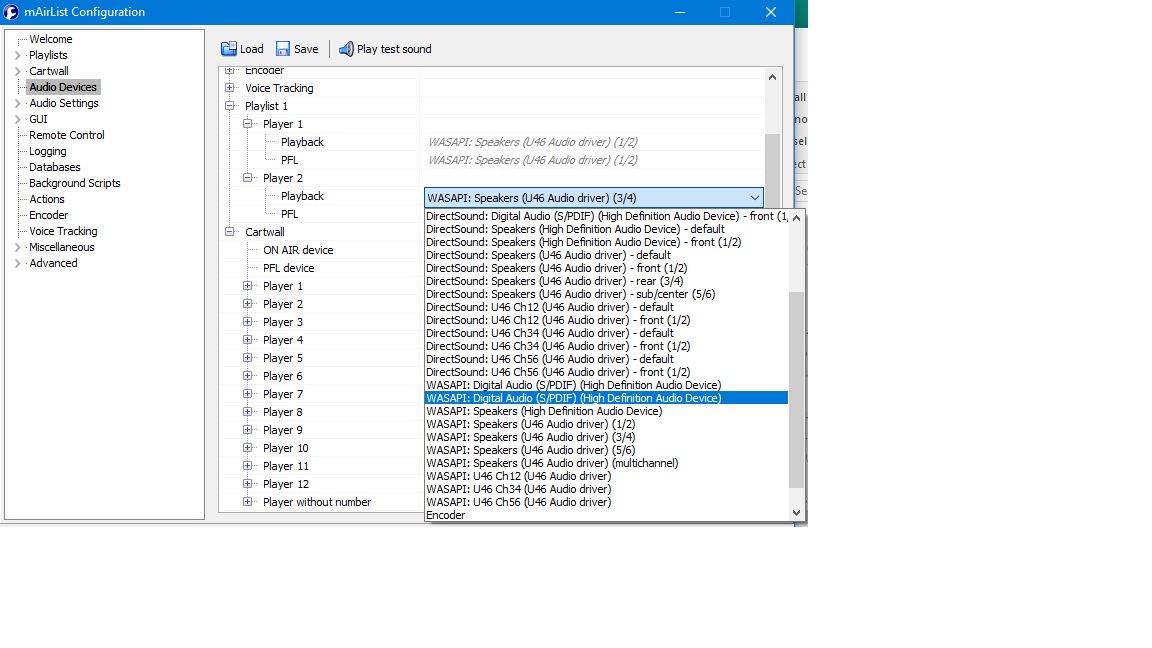
Task: Pick DirectSound U46 Ch56 - default option
Action: tap(607, 359)
